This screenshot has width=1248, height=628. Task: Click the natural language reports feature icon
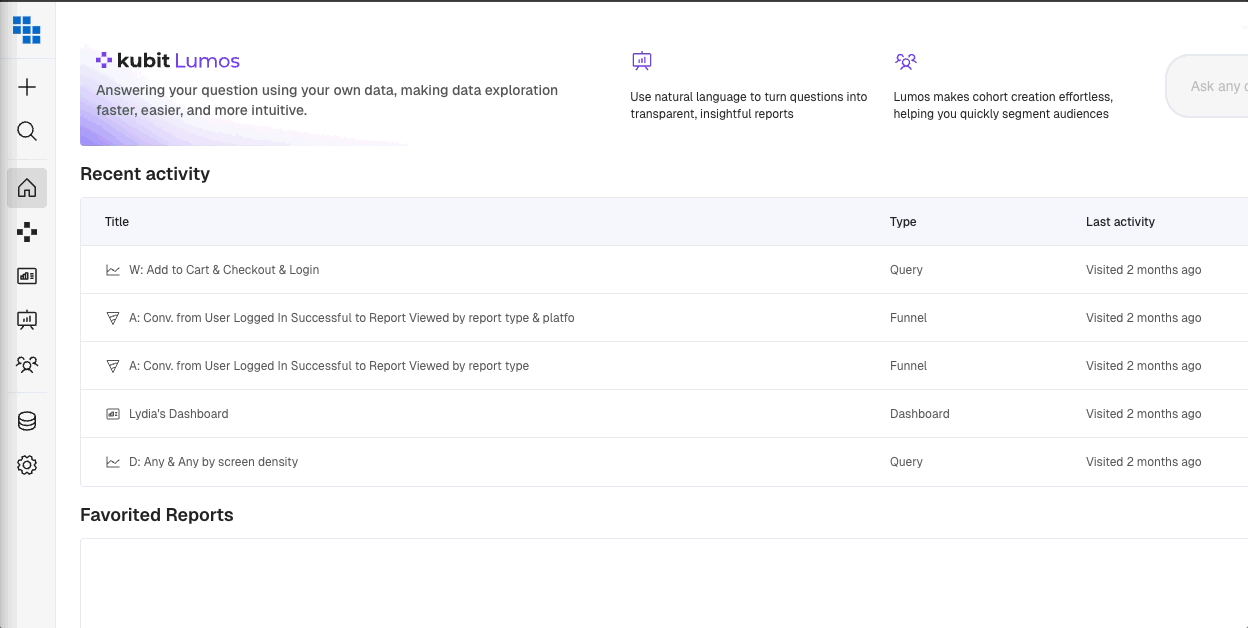642,62
